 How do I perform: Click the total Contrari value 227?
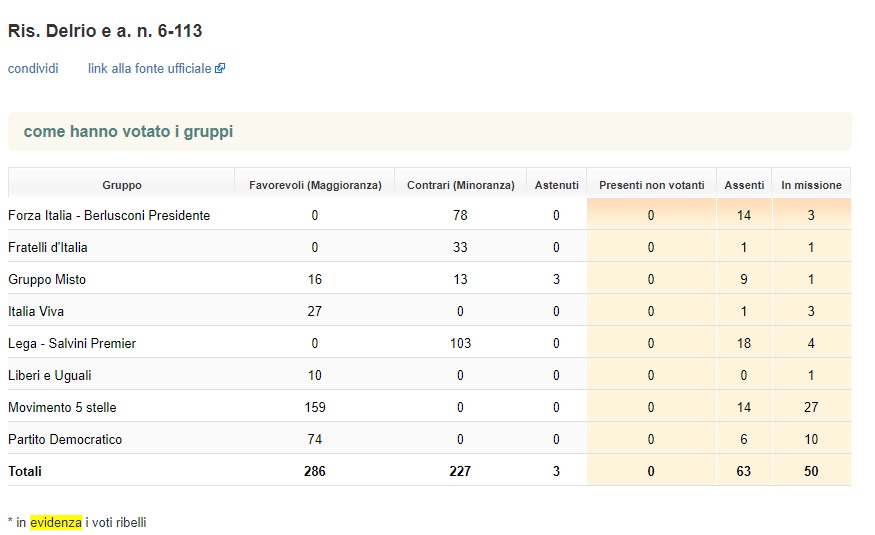(460, 471)
